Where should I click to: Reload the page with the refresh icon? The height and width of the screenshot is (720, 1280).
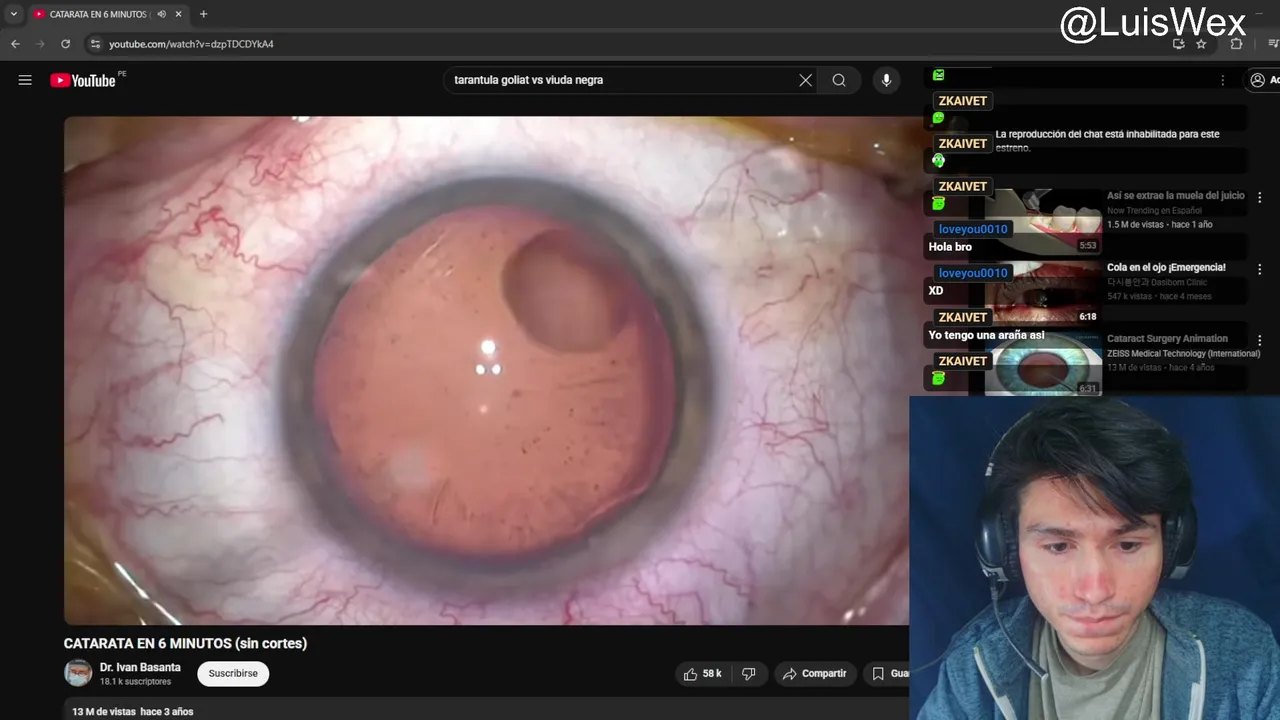click(66, 44)
